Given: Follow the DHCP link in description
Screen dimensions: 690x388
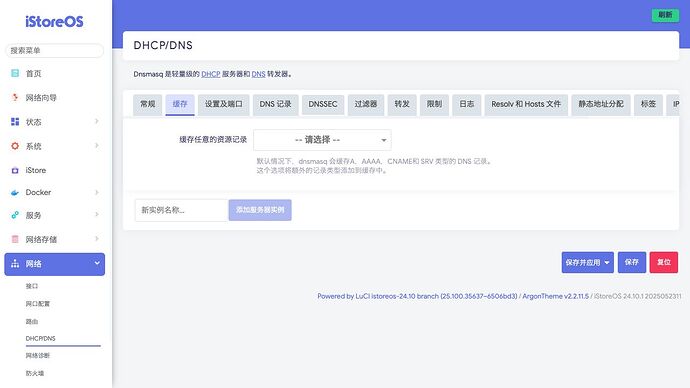Looking at the screenshot, I should click(210, 74).
